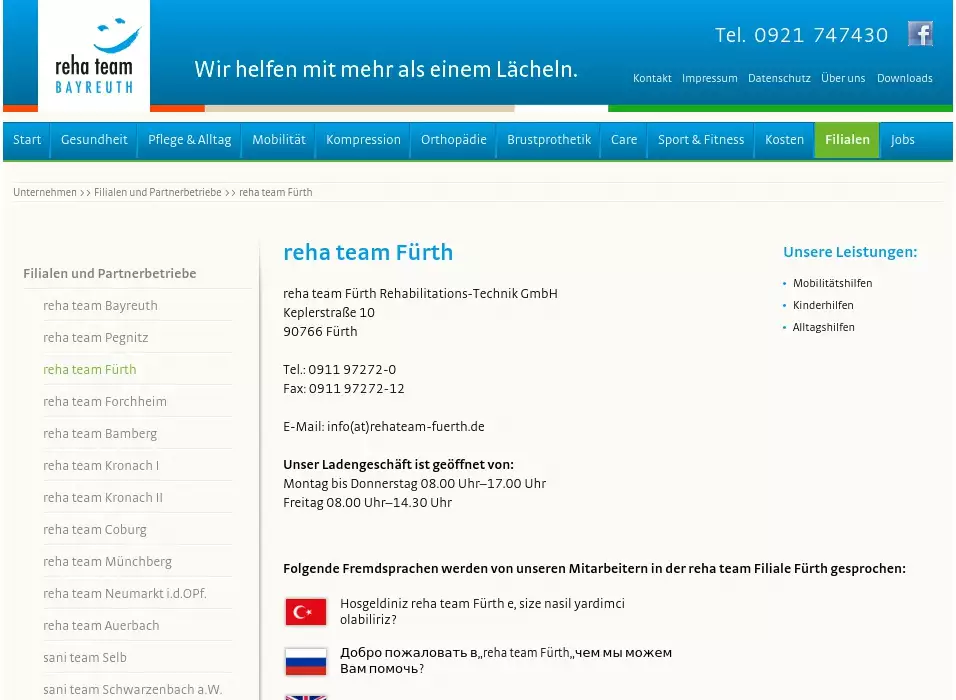The image size is (956, 700).
Task: Select reha team Bamberg in sidebar
Action: (100, 434)
